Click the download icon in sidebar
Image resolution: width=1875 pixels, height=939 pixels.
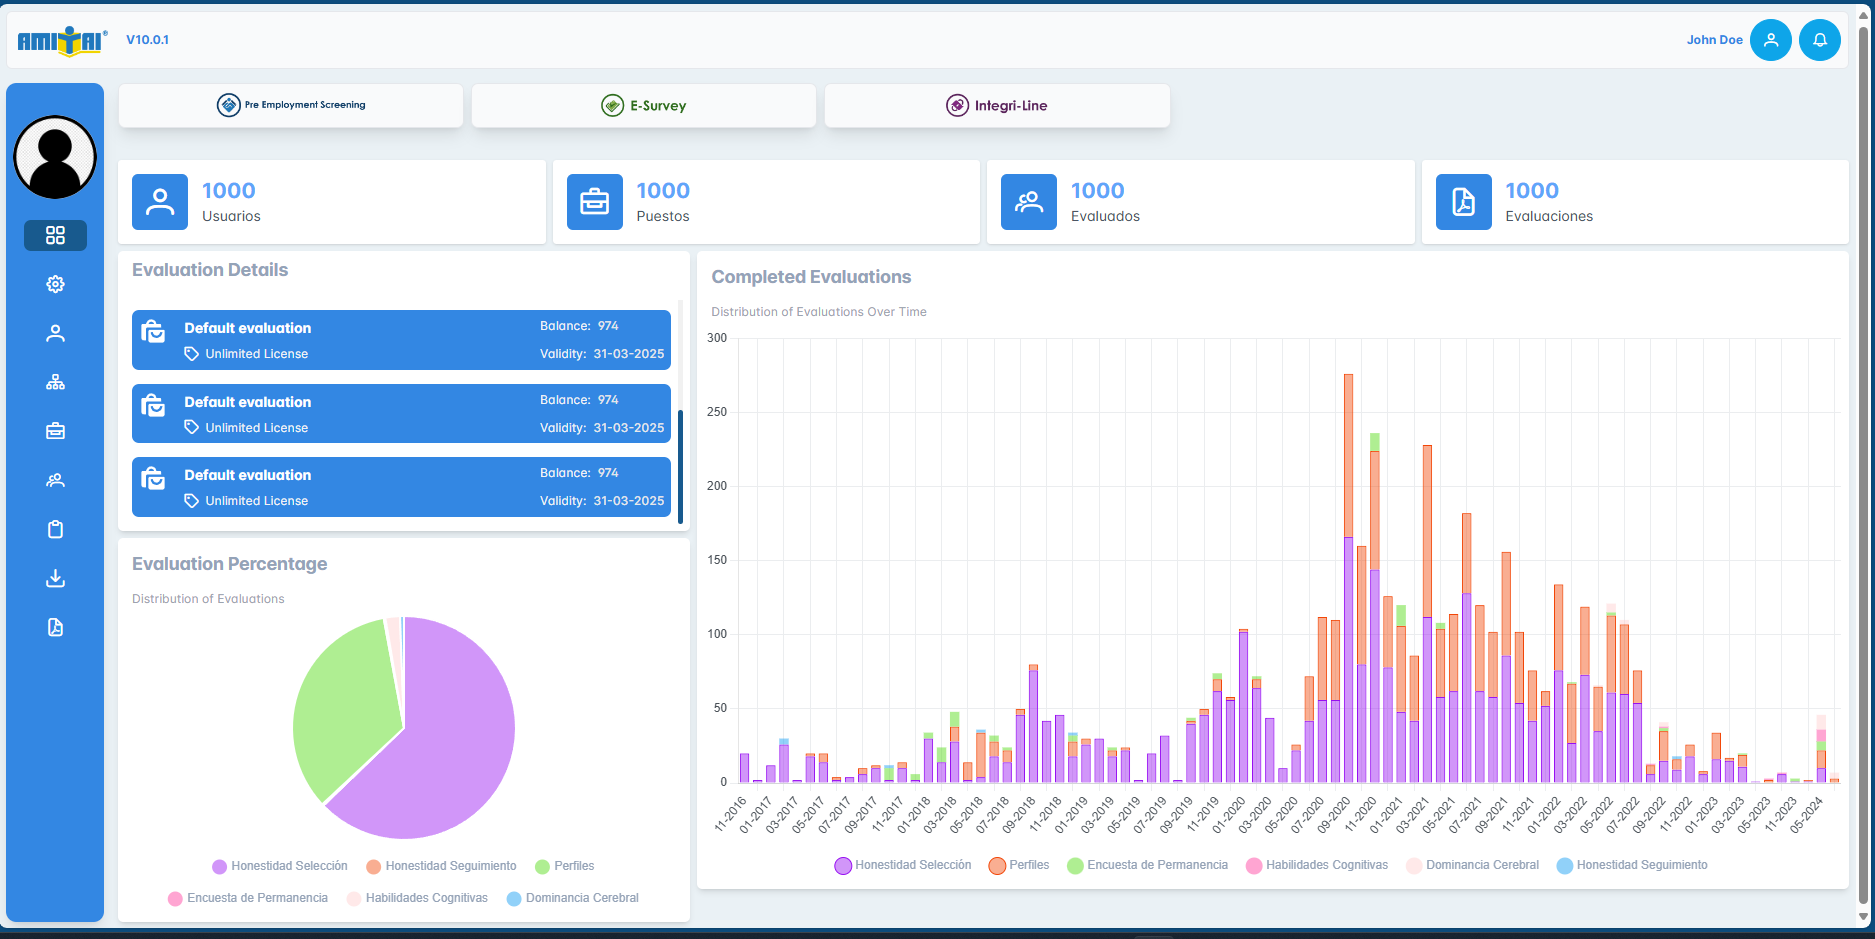point(55,578)
